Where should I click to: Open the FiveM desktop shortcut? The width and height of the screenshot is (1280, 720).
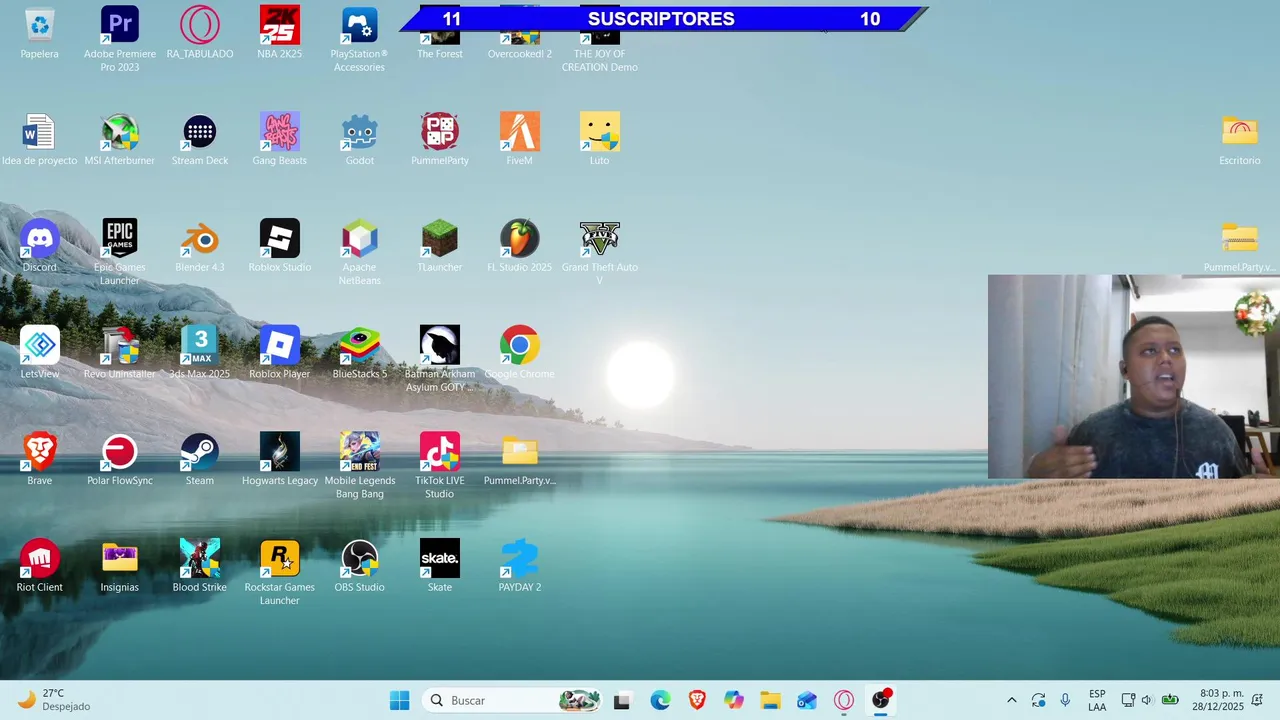[x=520, y=132]
